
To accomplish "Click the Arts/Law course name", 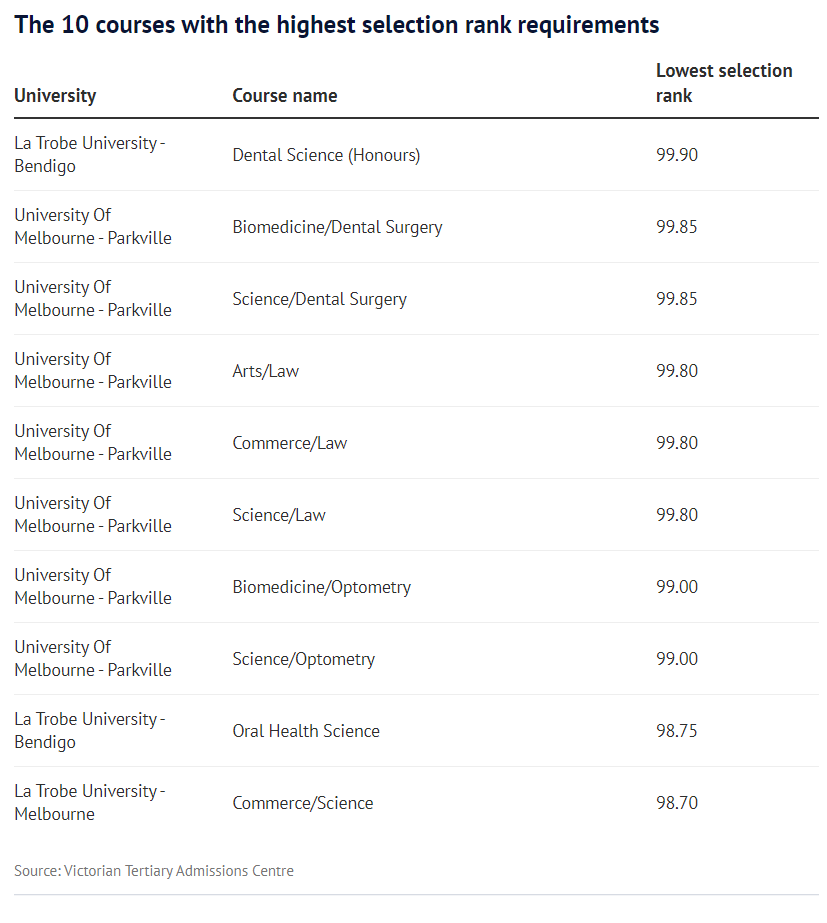I will pos(265,371).
